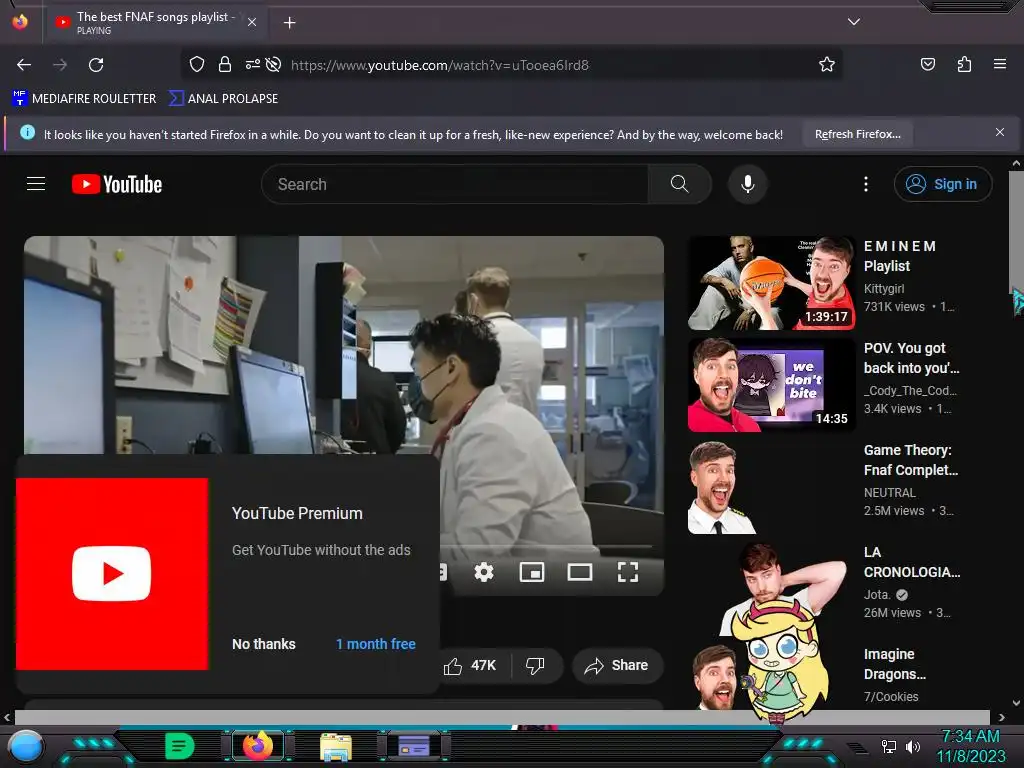Open Kittygirl channel name

click(884, 289)
